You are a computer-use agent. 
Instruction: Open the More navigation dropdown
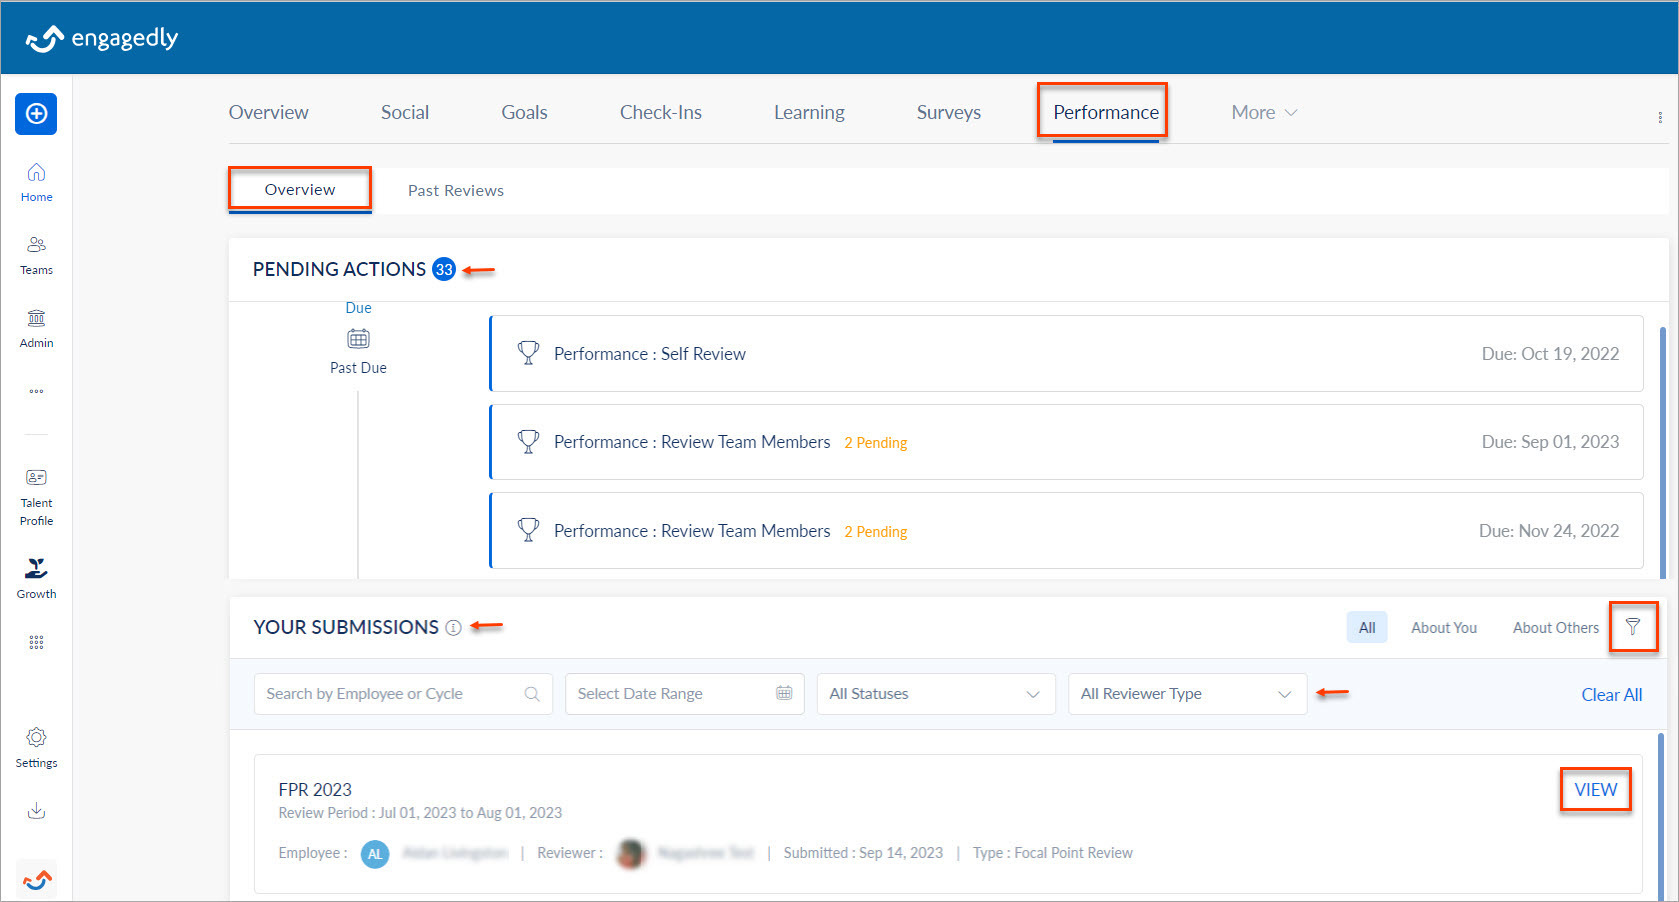click(x=1262, y=112)
